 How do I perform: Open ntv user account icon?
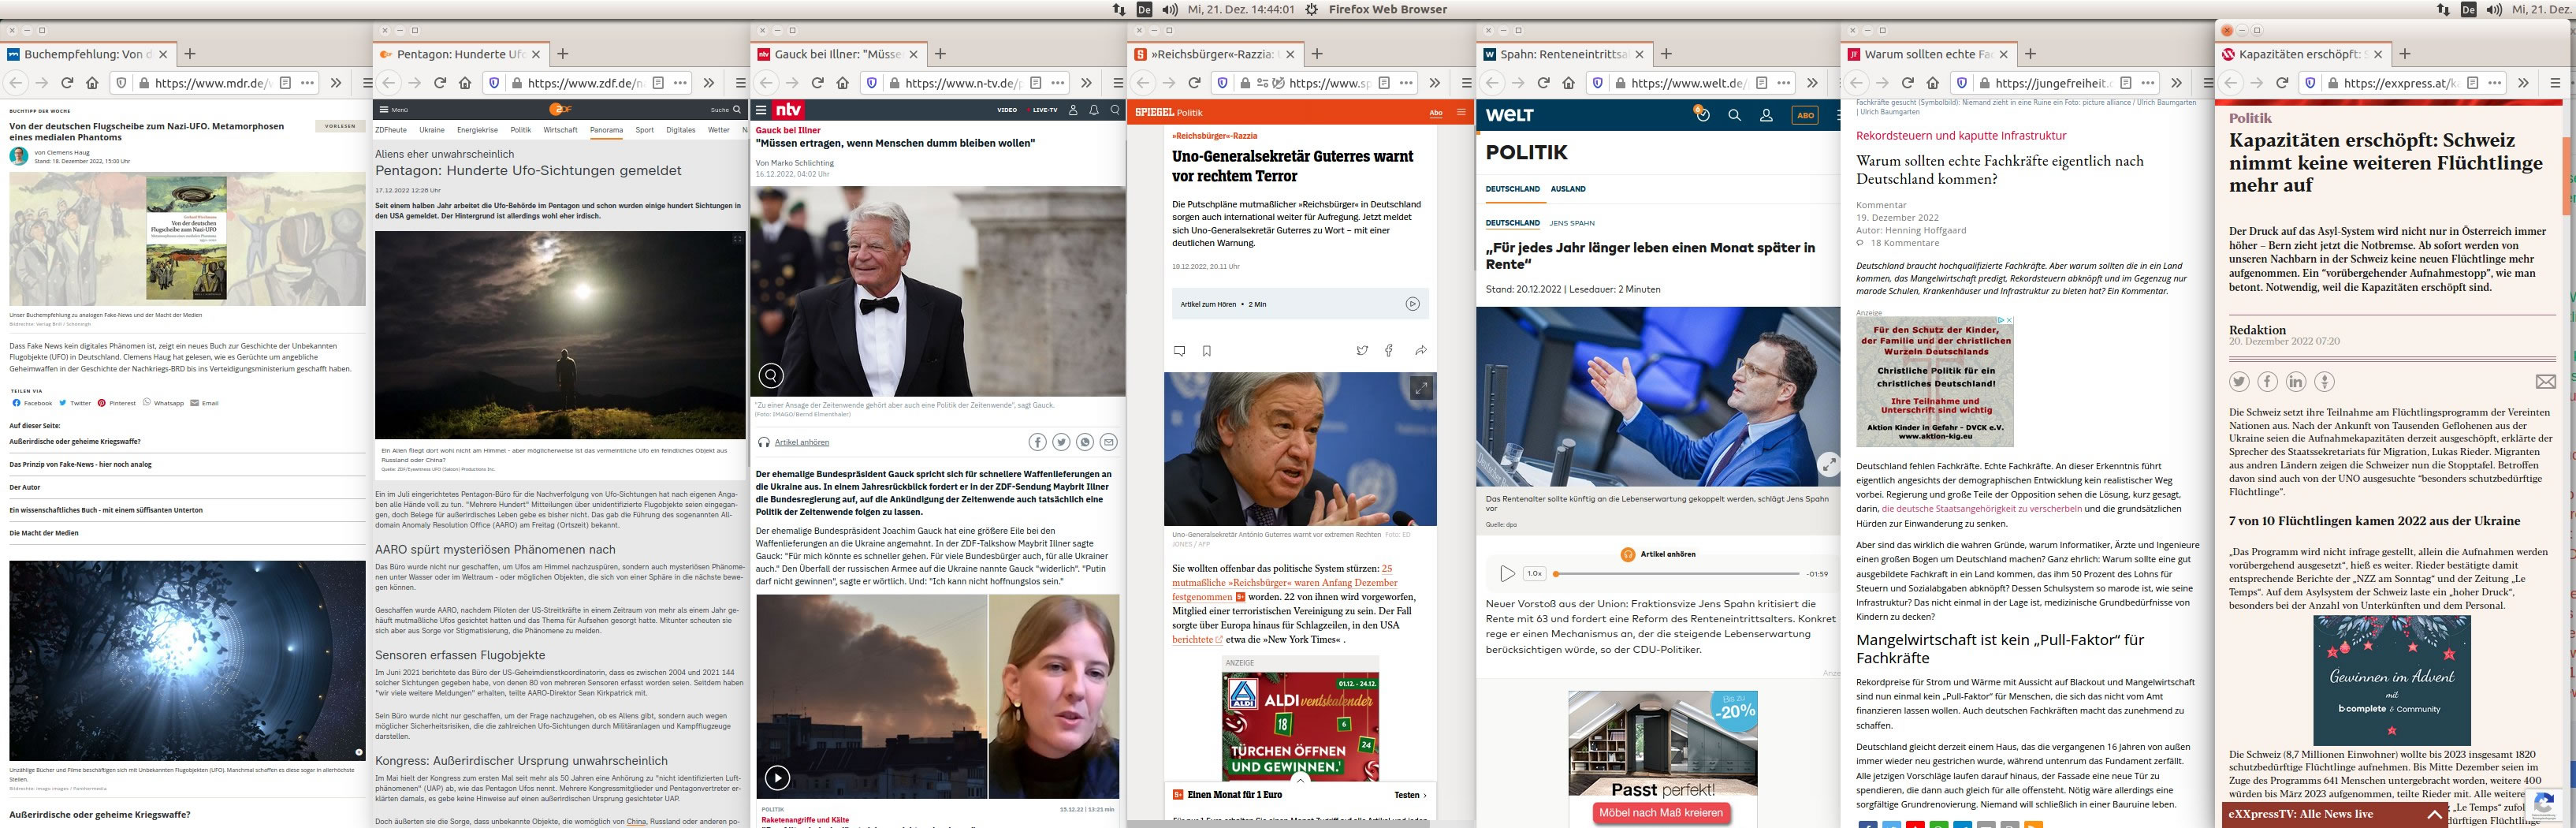[x=1073, y=110]
